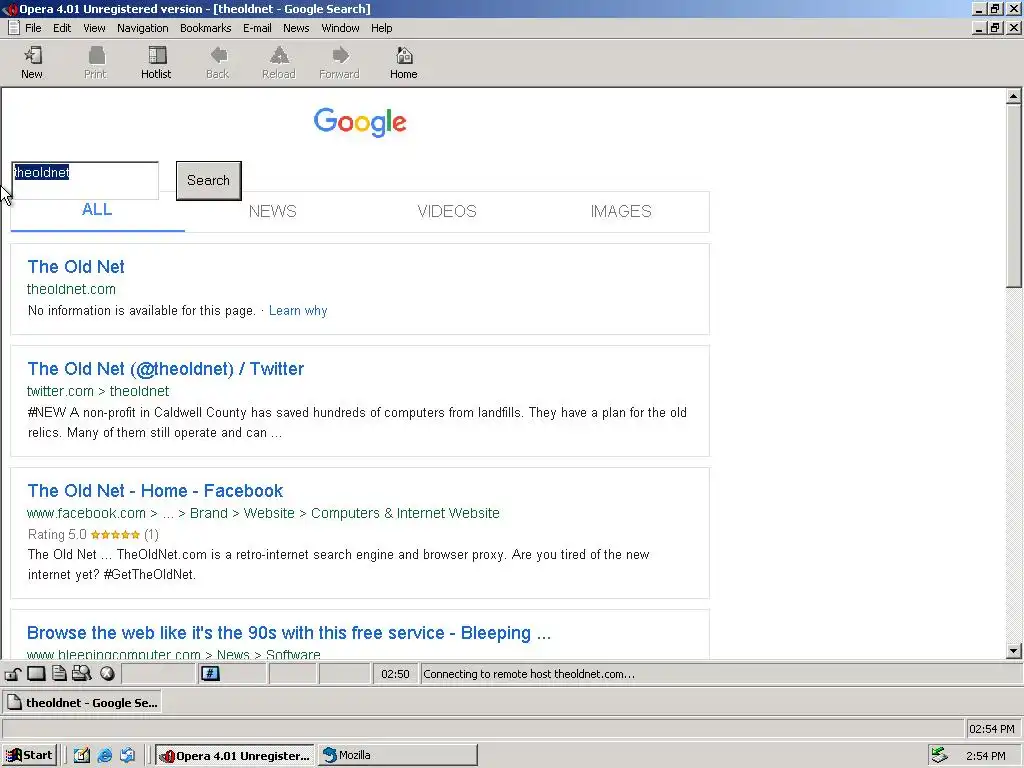The height and width of the screenshot is (768, 1024).
Task: Click the 02:54 PM Opera clock field
Action: [992, 729]
